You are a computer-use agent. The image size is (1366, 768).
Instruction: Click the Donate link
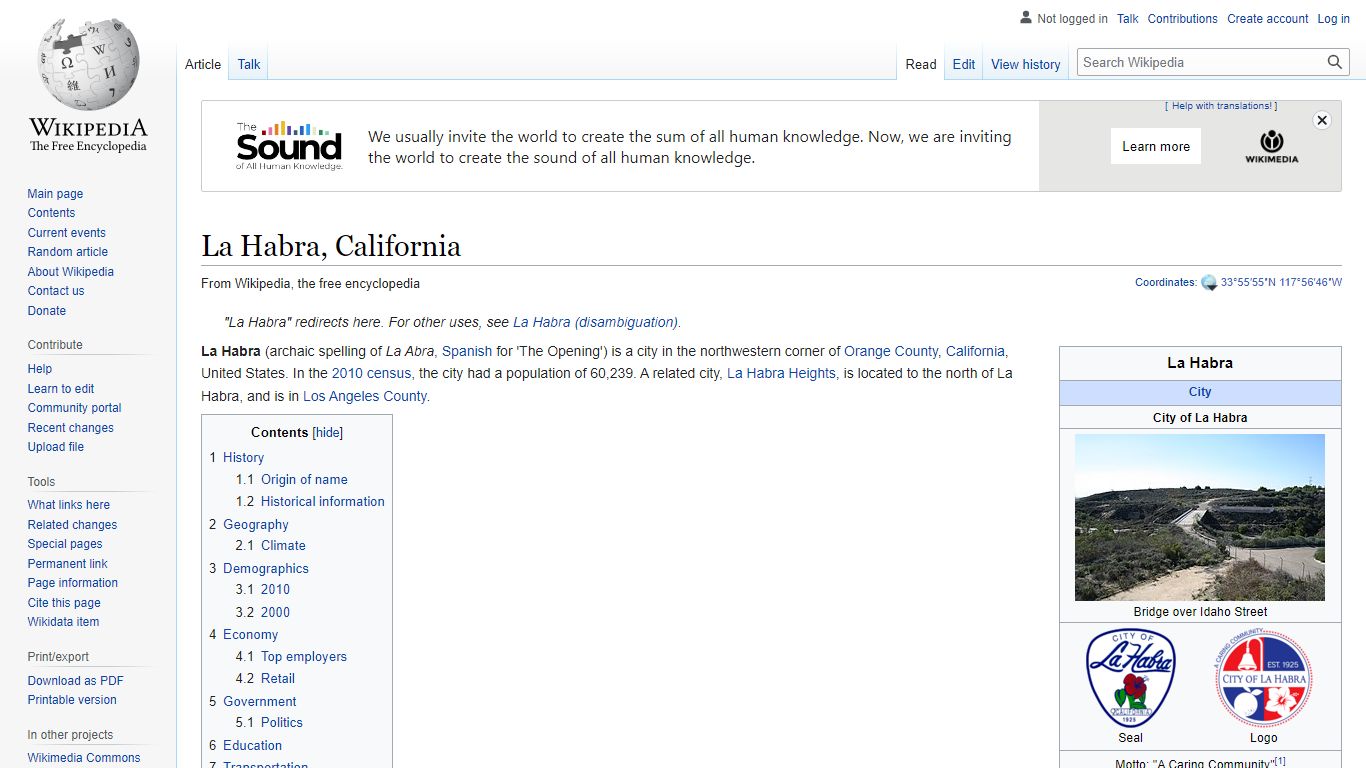46,311
